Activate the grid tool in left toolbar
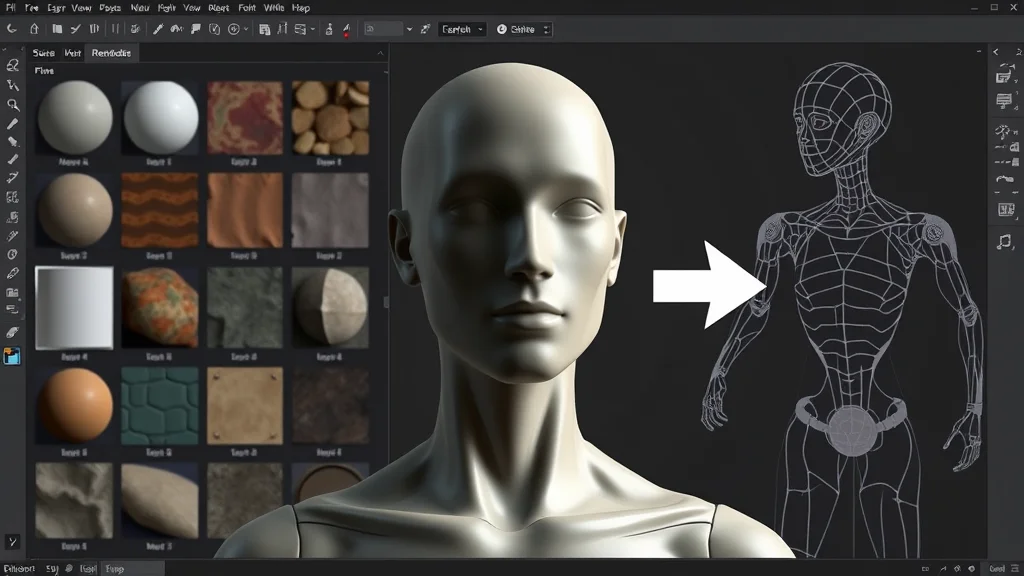This screenshot has height=576, width=1024. 12,197
